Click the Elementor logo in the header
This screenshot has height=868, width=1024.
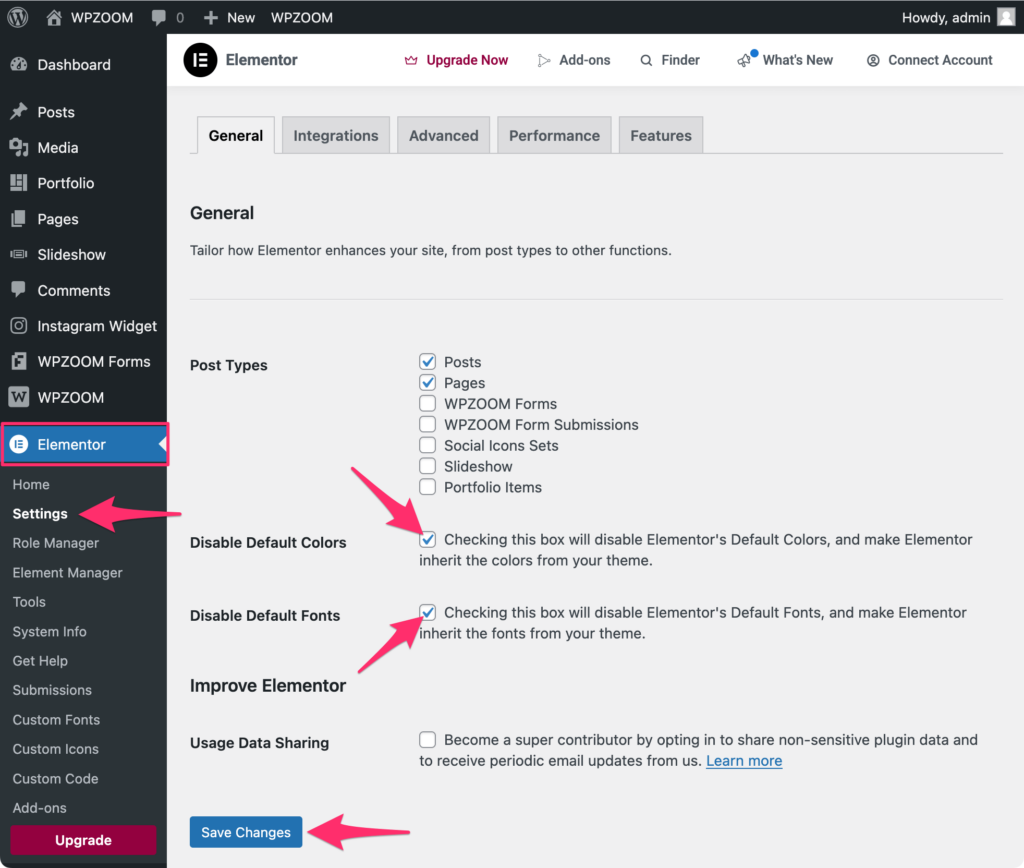(200, 60)
